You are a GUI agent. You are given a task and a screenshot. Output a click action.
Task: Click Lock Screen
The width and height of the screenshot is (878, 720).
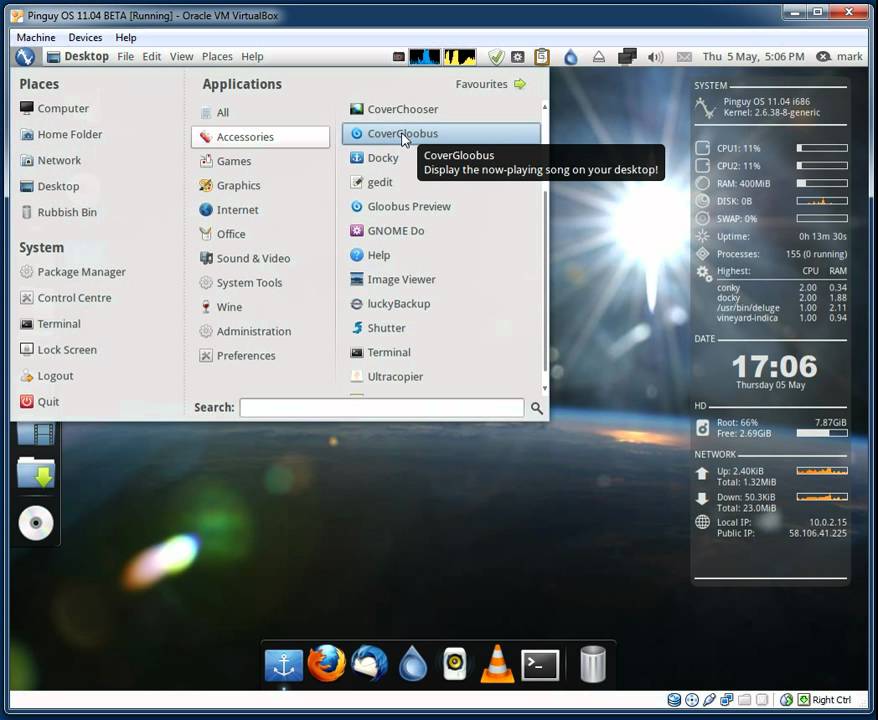pos(58,350)
